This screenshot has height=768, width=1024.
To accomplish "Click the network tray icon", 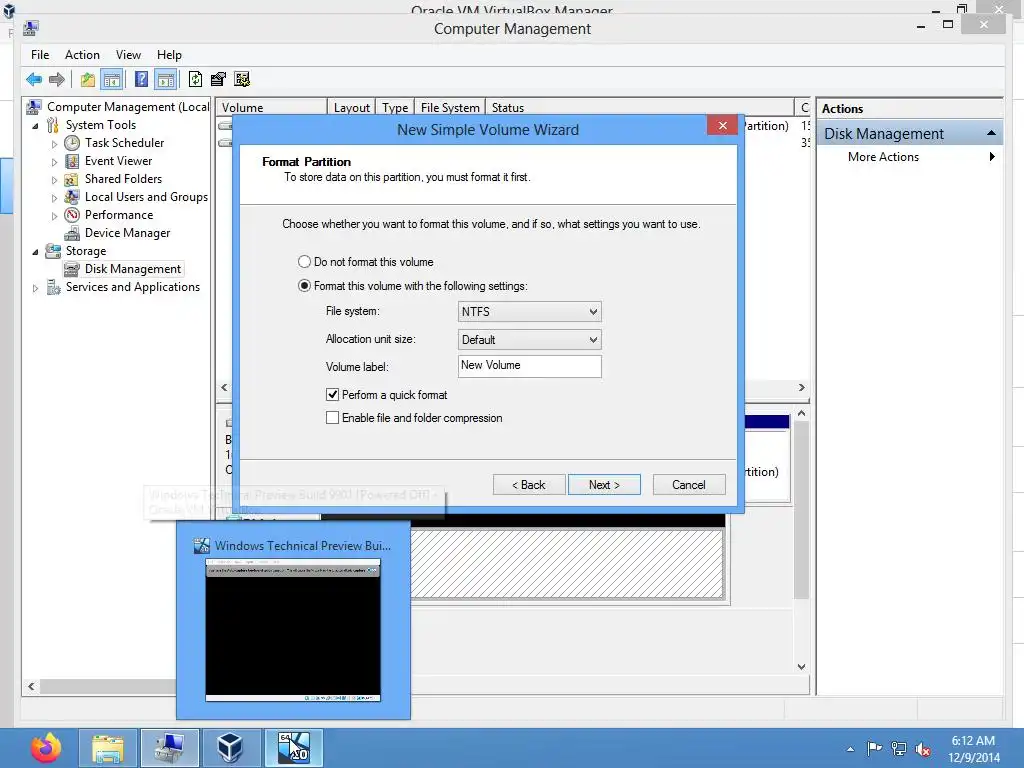I will pos(899,749).
